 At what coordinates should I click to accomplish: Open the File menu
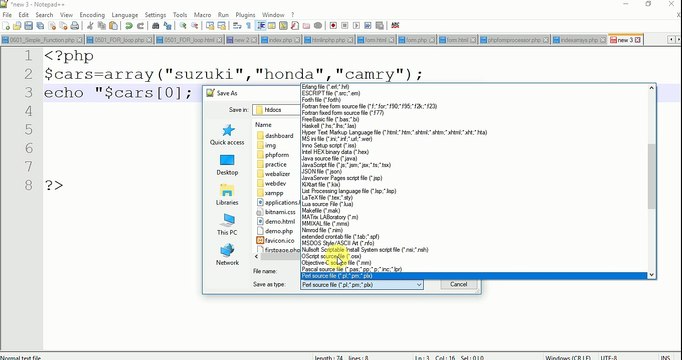[x=7, y=15]
